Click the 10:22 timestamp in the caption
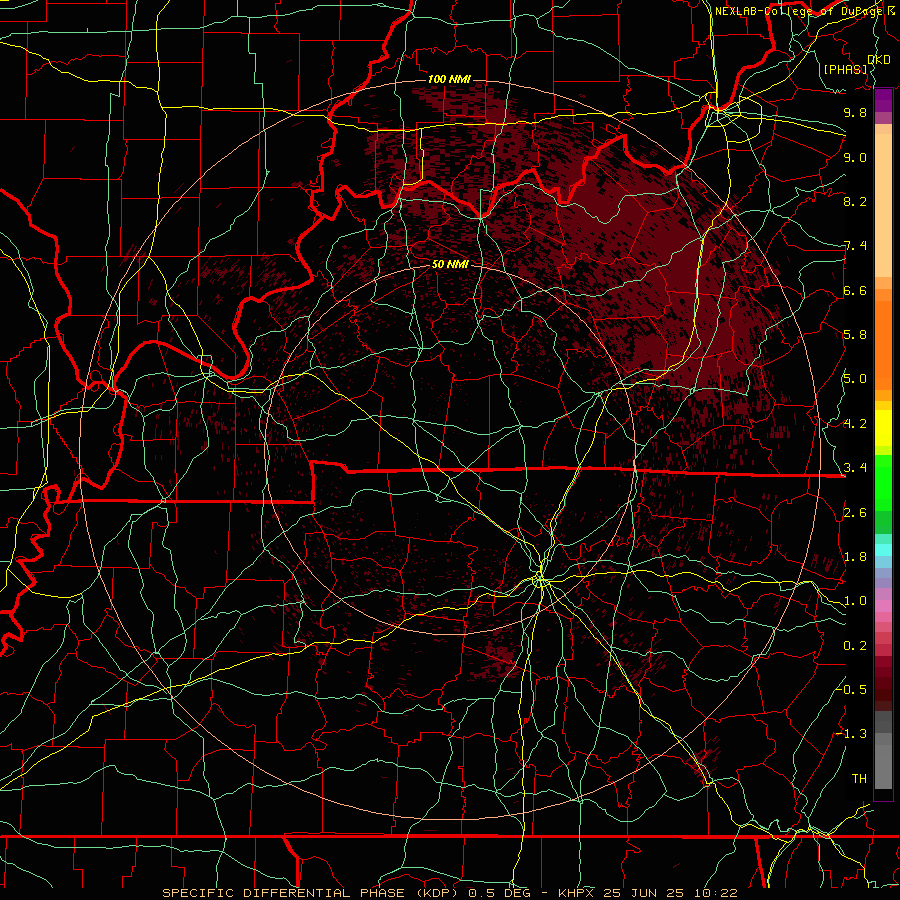The image size is (900, 900). 717,893
